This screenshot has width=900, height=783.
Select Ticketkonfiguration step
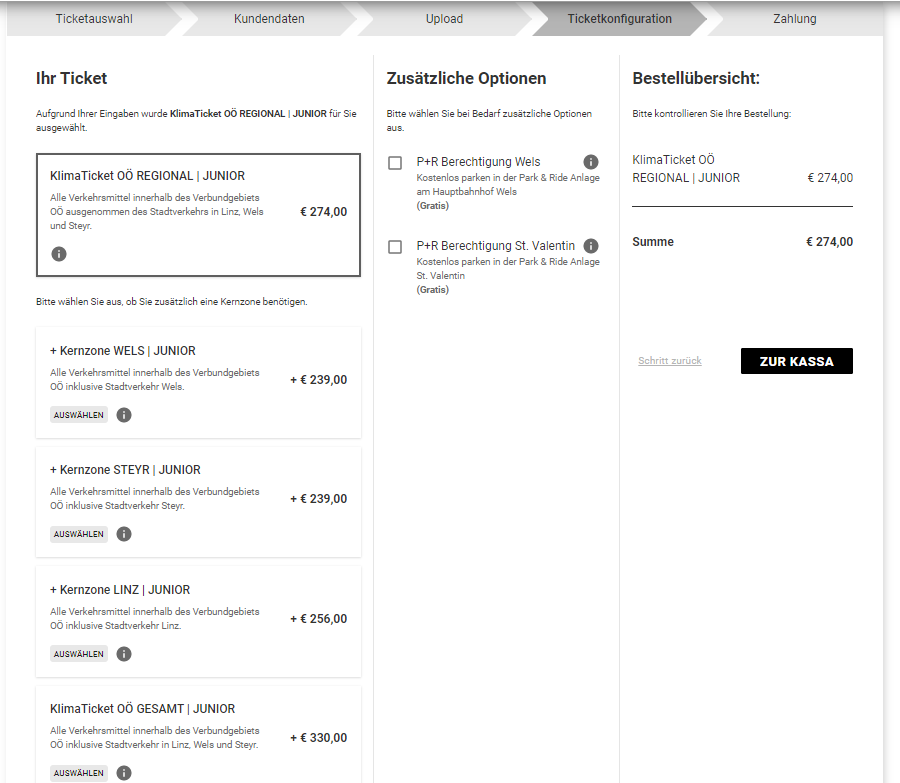(x=619, y=19)
